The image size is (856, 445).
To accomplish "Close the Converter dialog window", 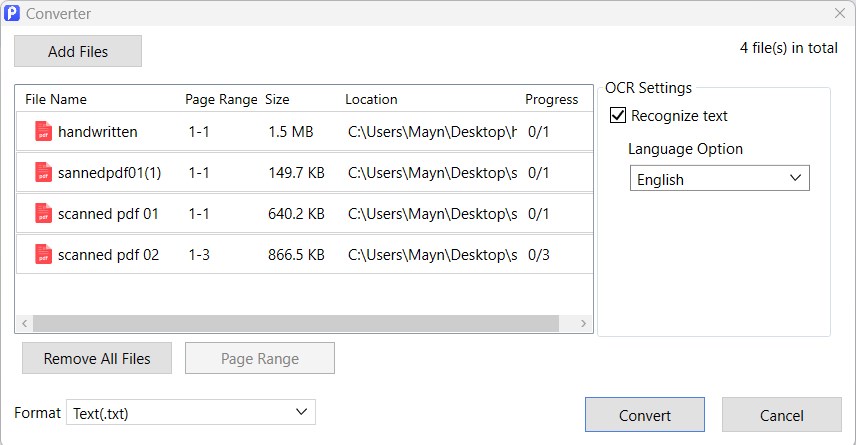I will (840, 13).
